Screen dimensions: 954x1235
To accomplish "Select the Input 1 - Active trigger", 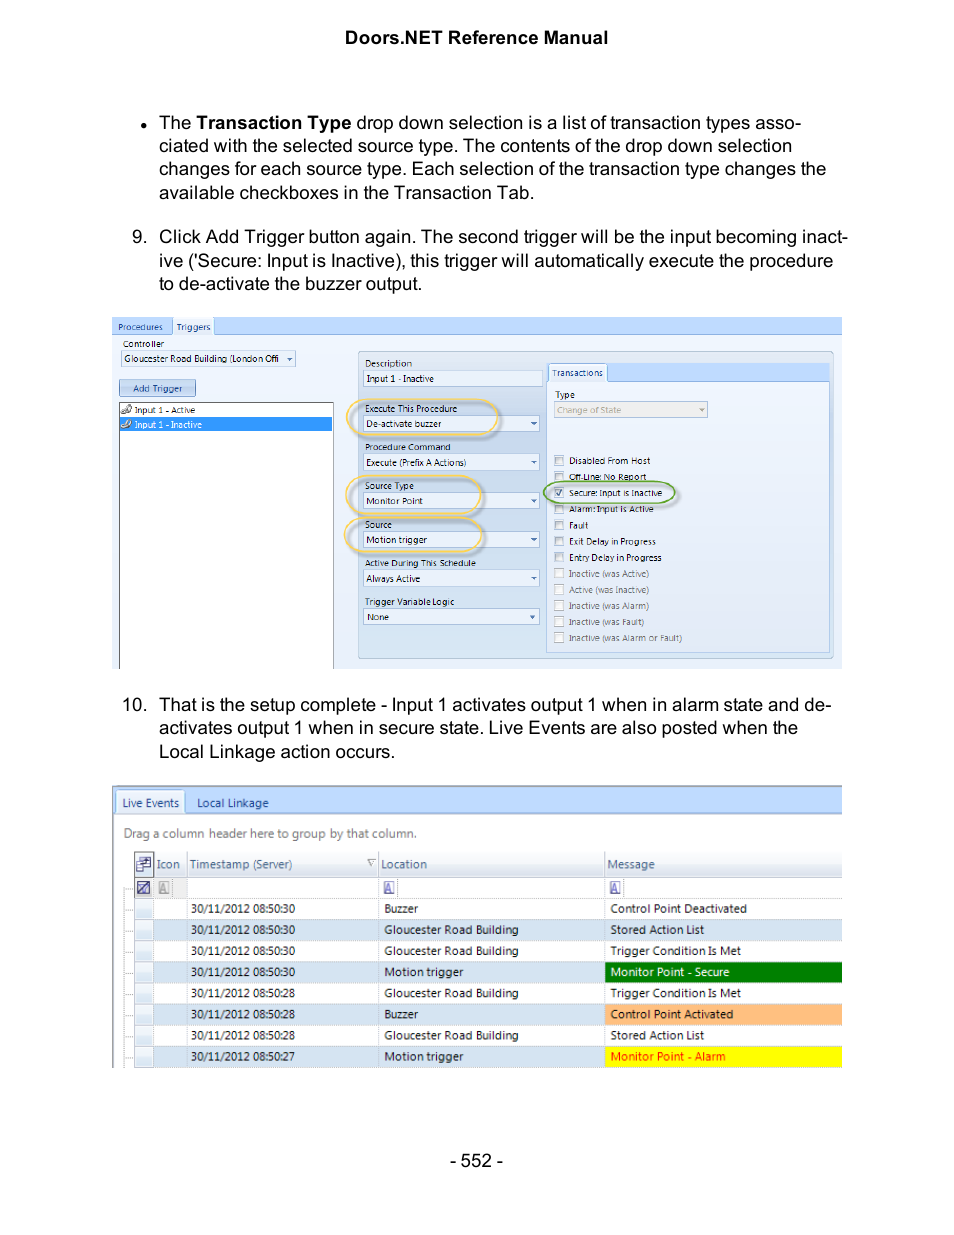I will [226, 410].
